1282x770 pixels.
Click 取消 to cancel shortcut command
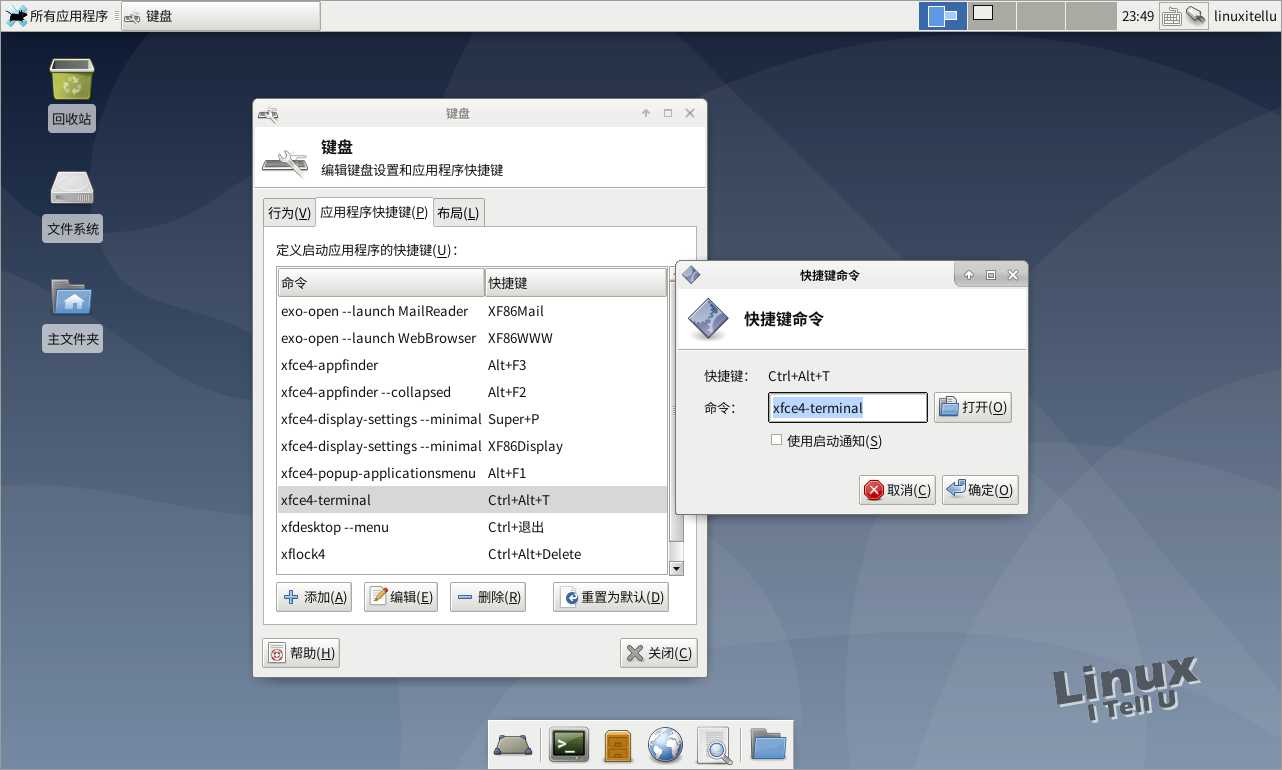point(897,490)
